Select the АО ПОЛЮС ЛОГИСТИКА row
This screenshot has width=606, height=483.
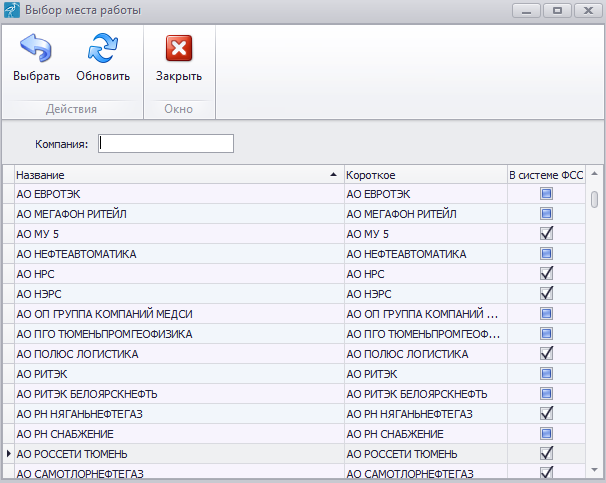175,354
